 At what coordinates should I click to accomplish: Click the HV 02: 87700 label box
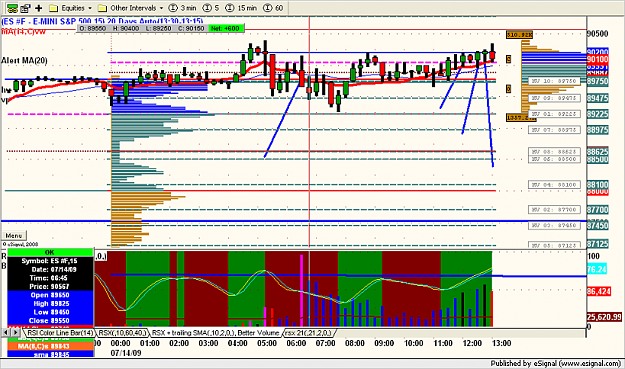pos(554,210)
